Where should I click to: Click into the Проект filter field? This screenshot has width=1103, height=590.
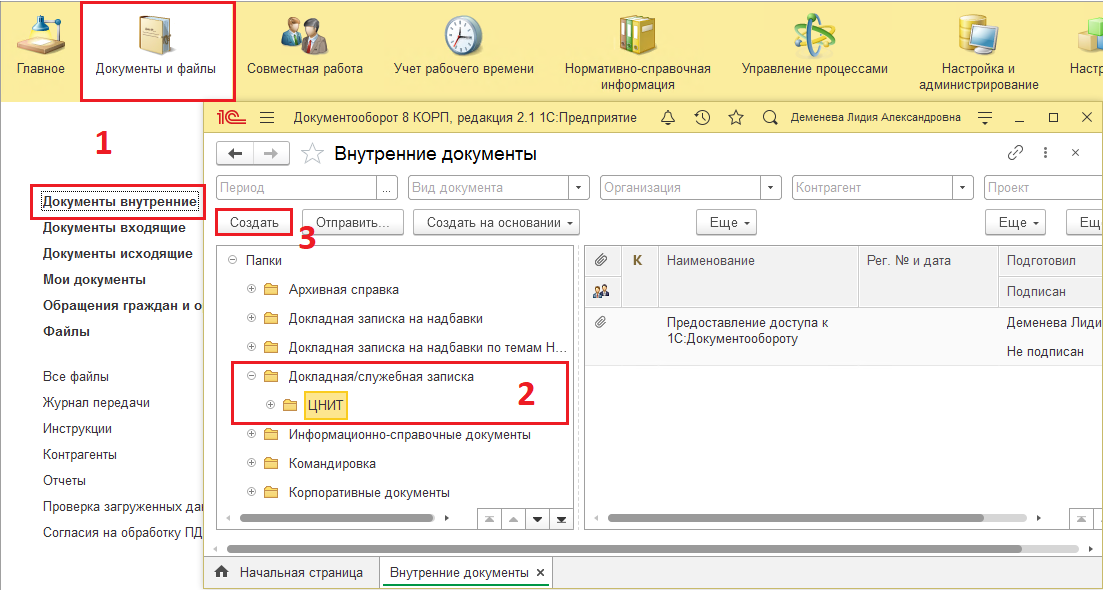pos(1043,188)
